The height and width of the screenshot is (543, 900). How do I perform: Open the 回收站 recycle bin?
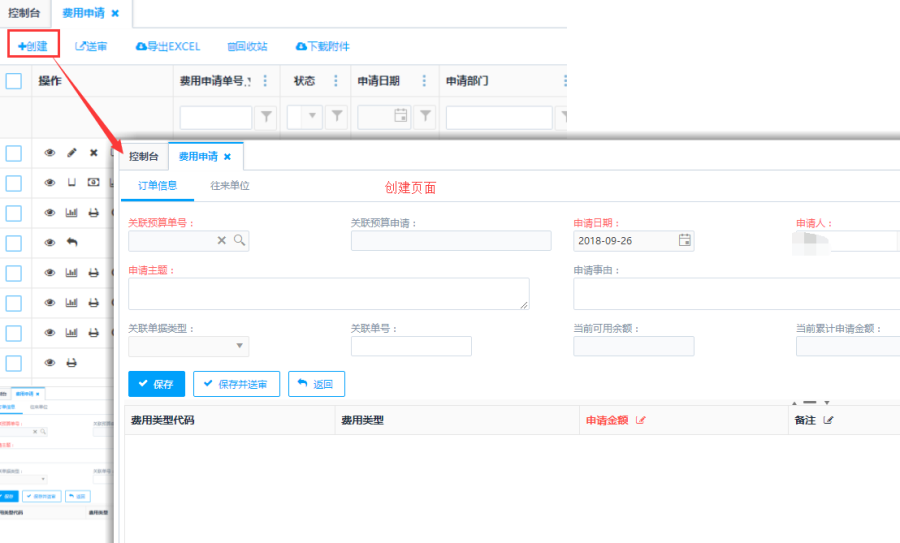click(247, 46)
